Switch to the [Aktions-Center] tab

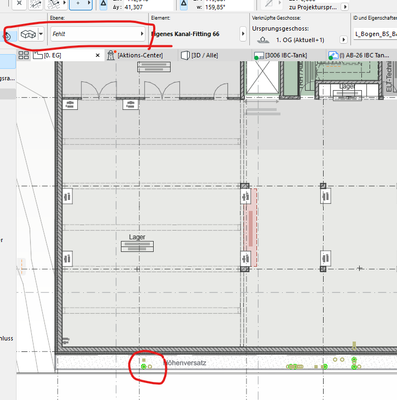tap(140, 55)
